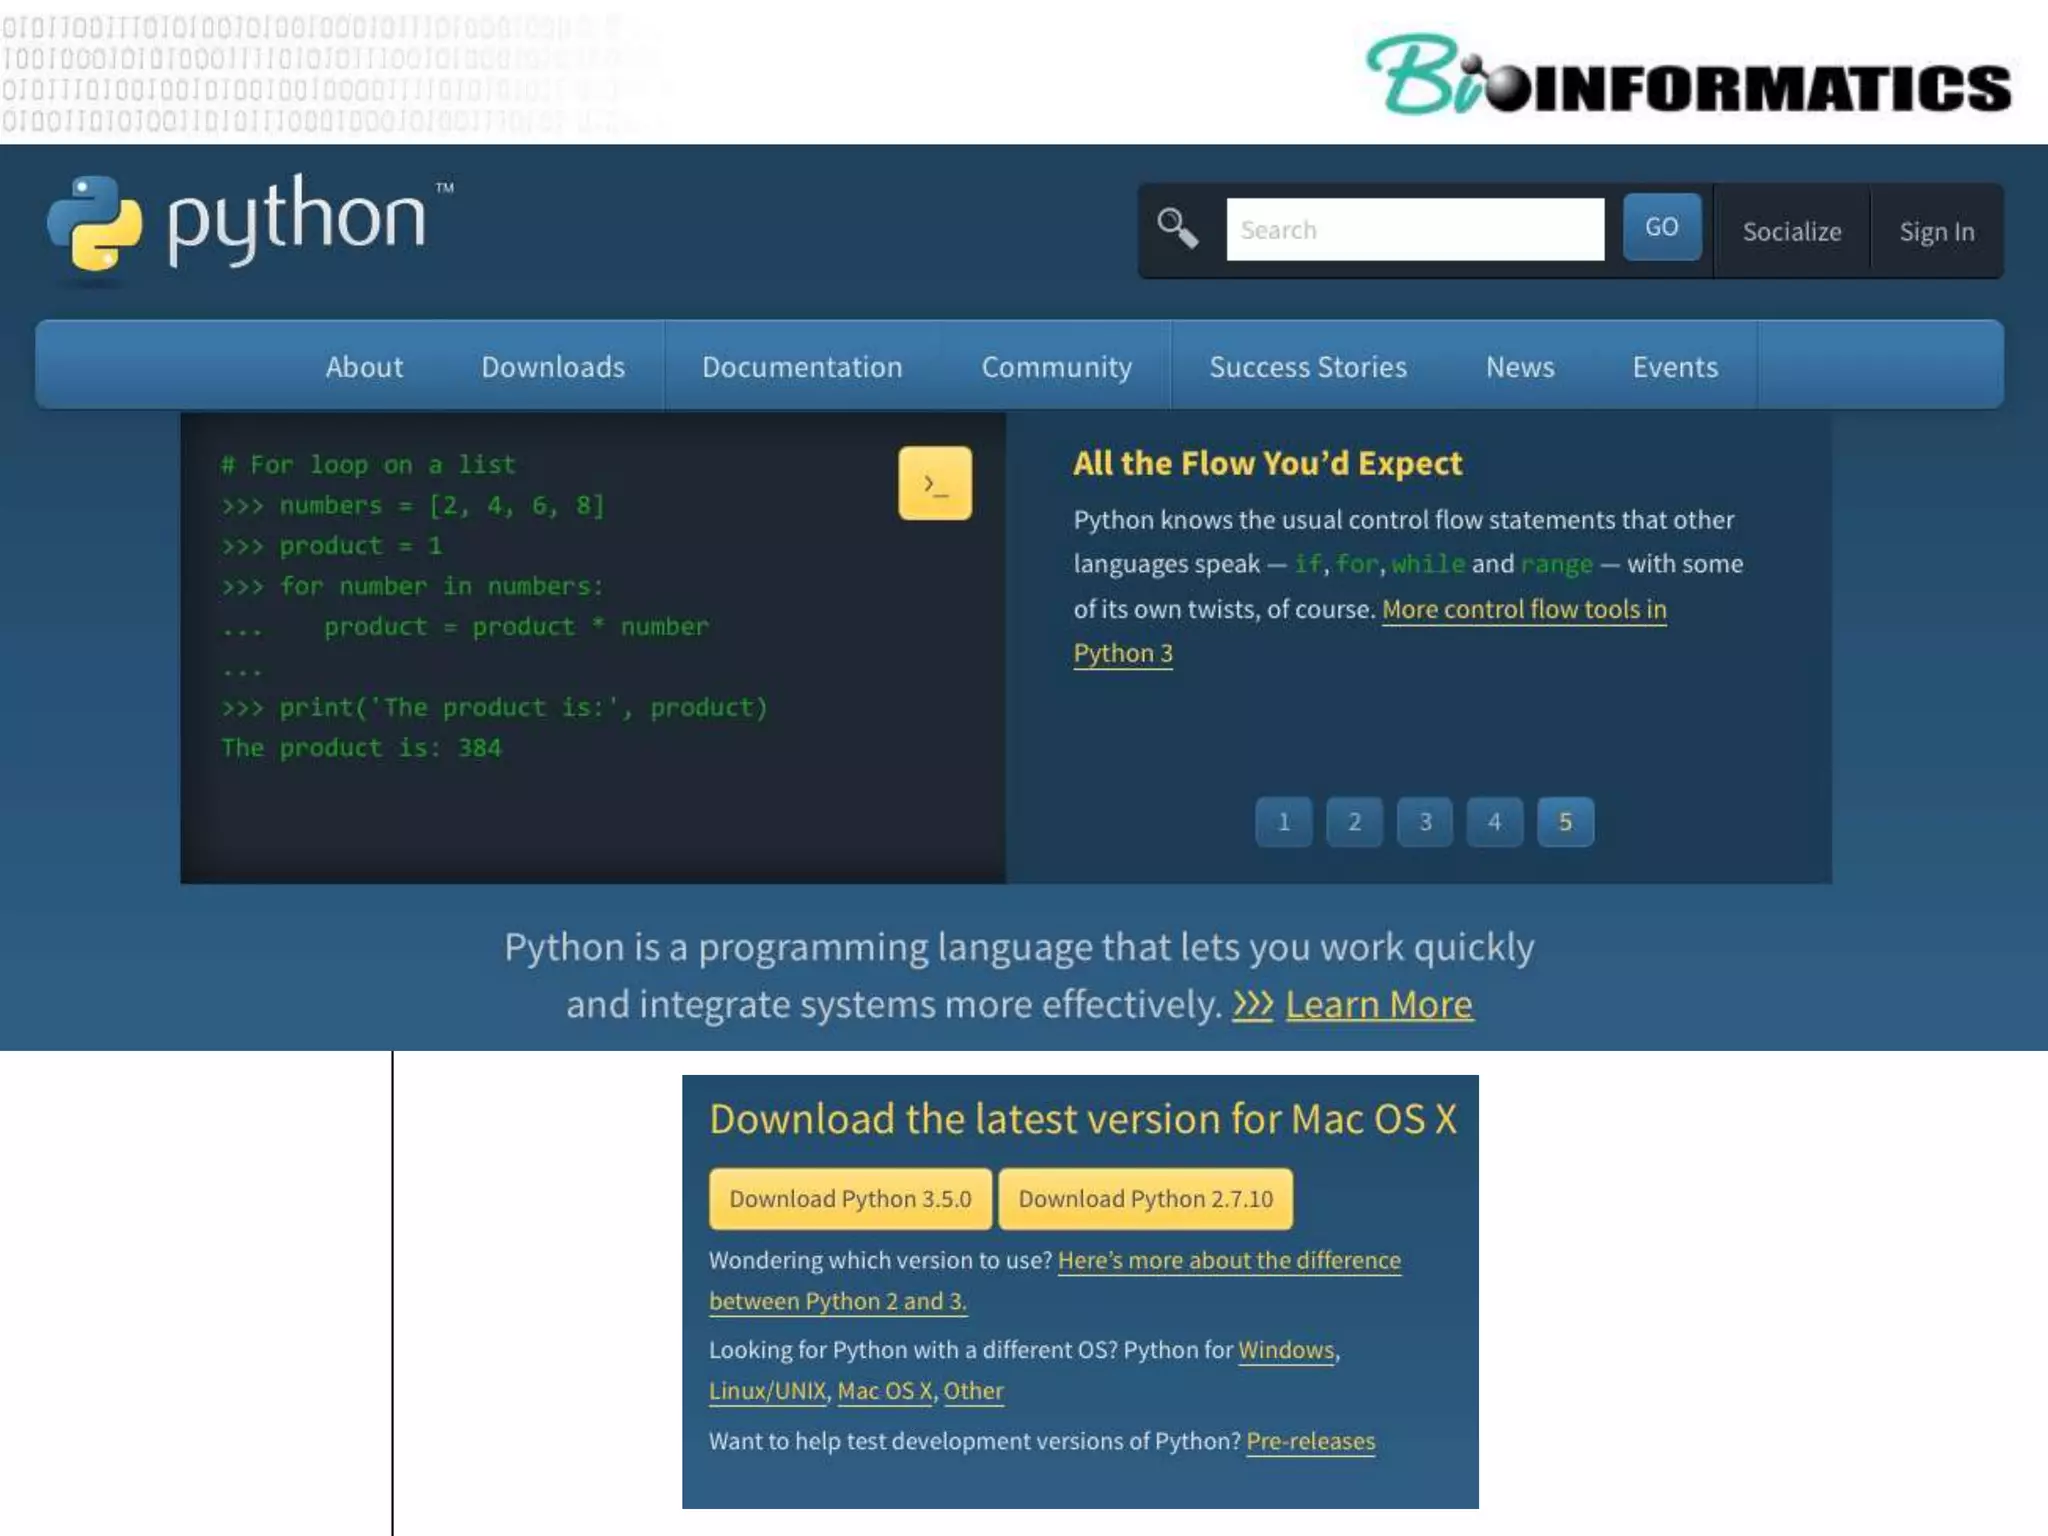Image resolution: width=2048 pixels, height=1536 pixels.
Task: Click the Learn More link
Action: tap(1378, 1004)
